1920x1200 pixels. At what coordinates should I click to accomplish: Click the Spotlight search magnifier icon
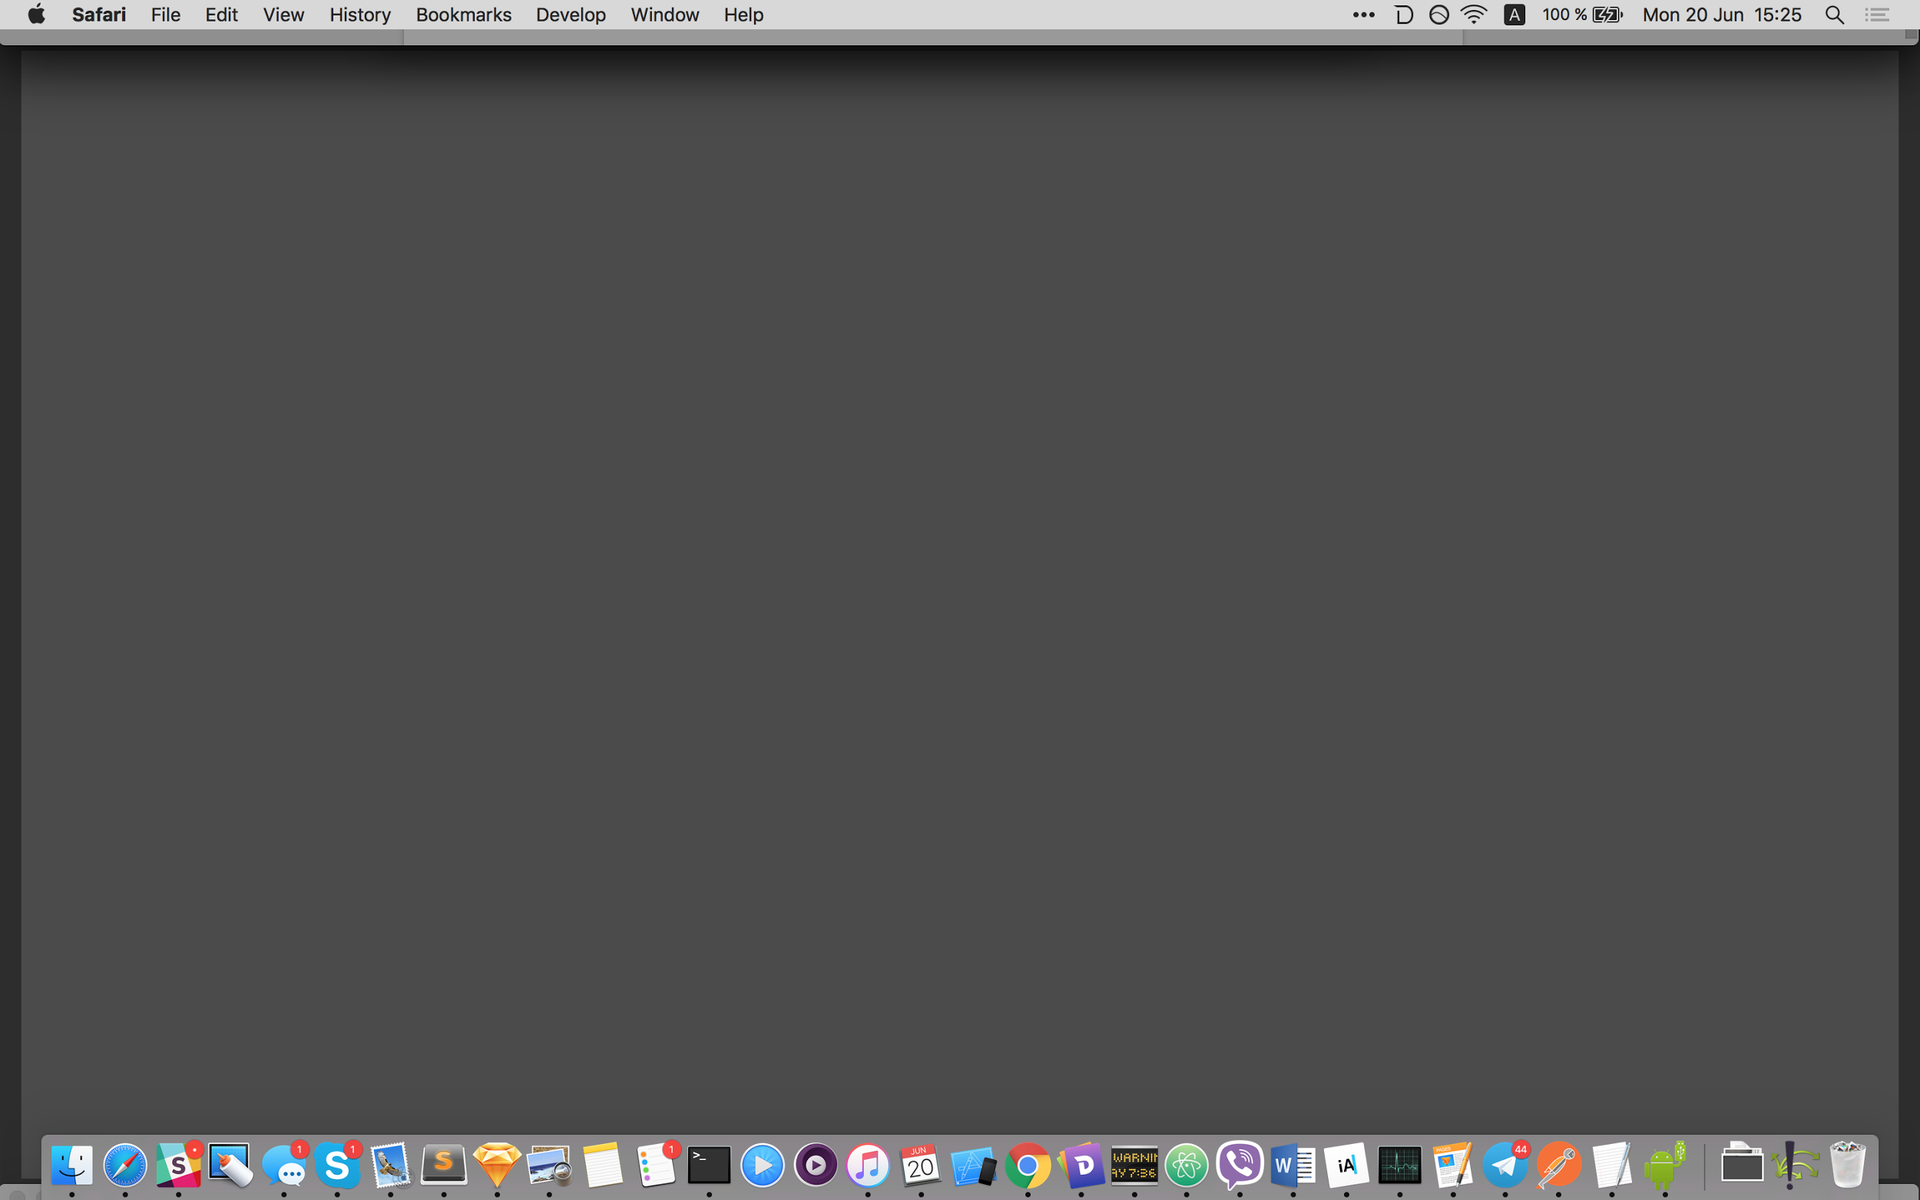point(1834,15)
